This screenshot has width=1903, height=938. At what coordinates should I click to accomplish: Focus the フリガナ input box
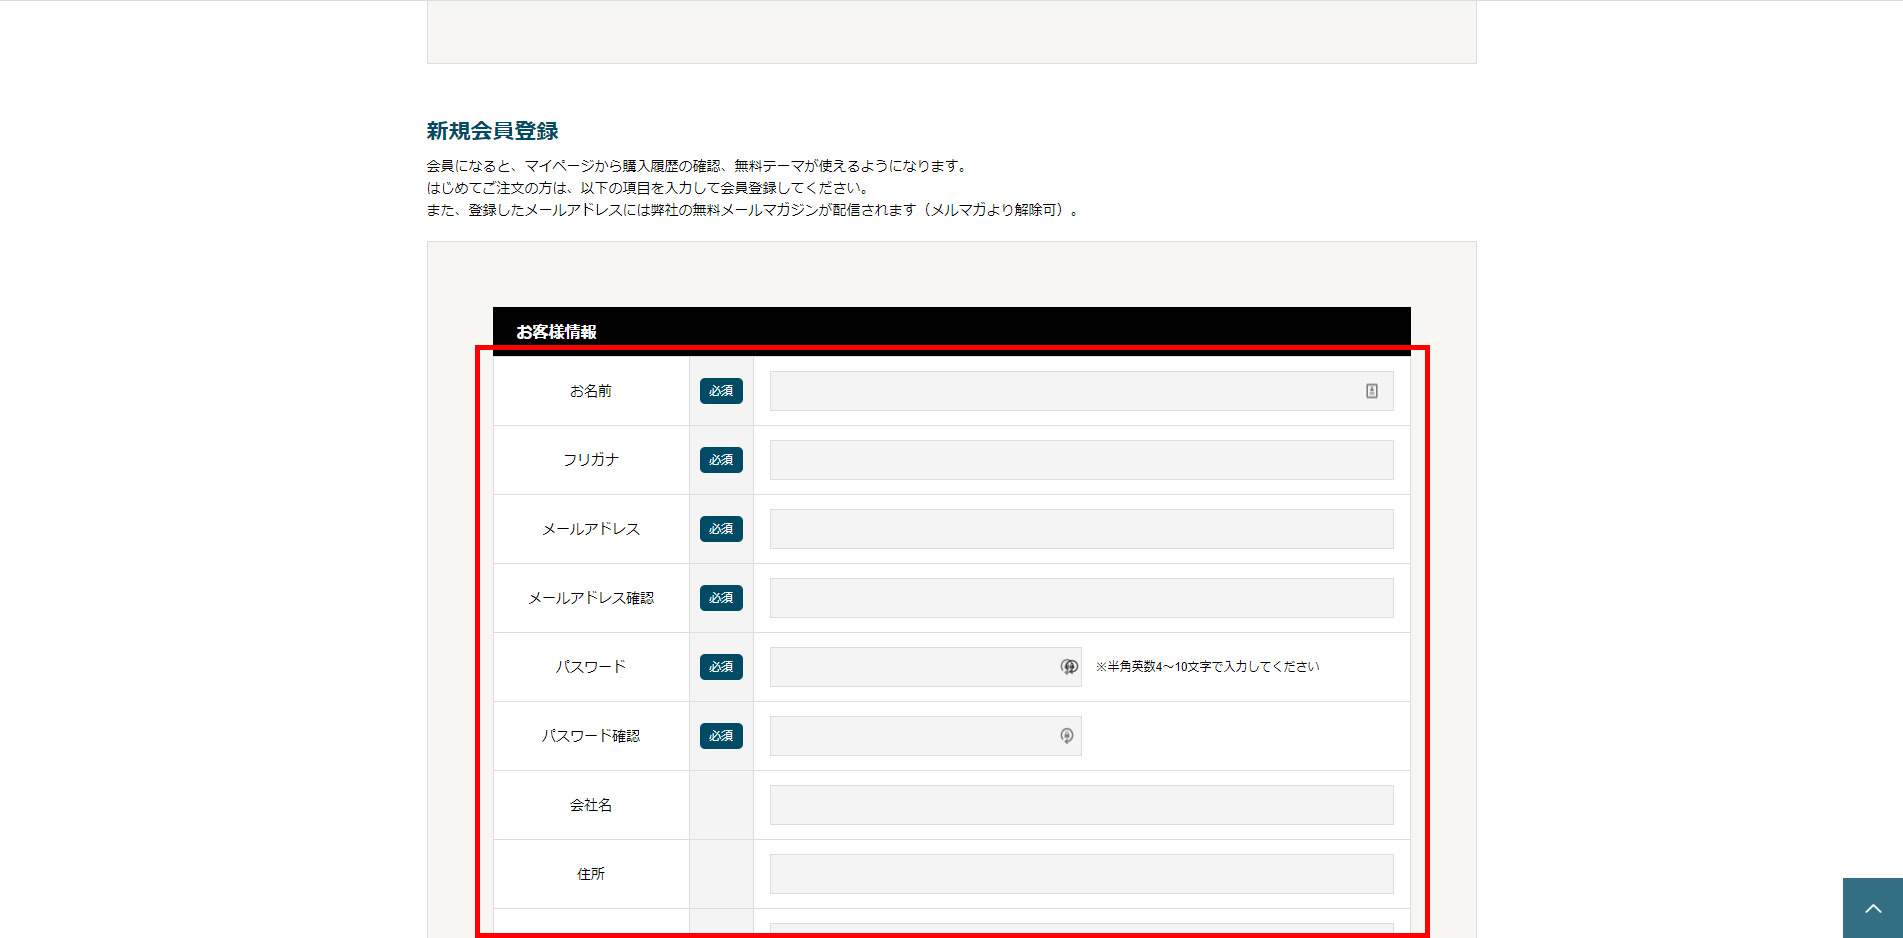coord(1081,460)
